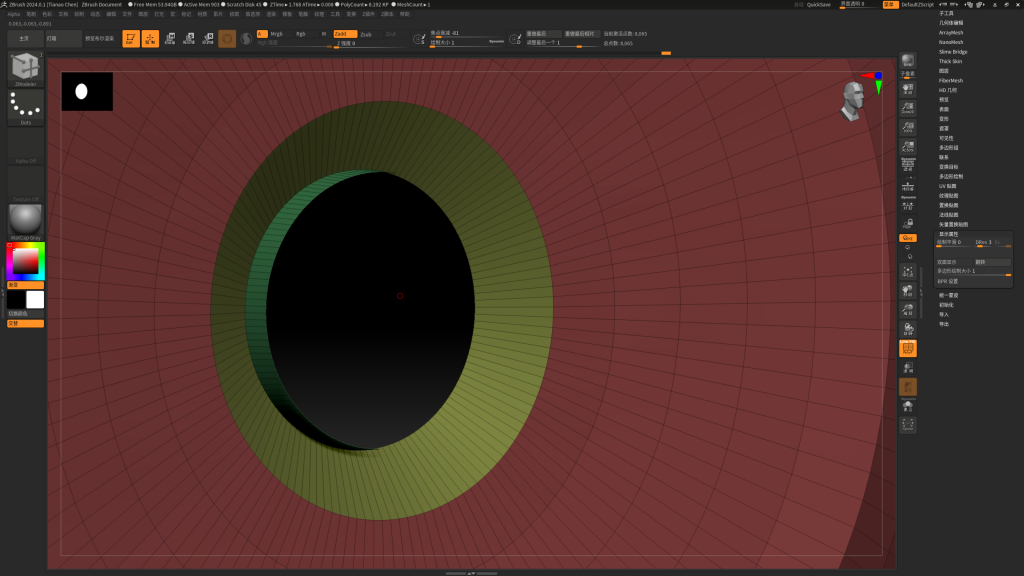Click the DefaultZScript button
1024x576 pixels.
[x=917, y=5]
